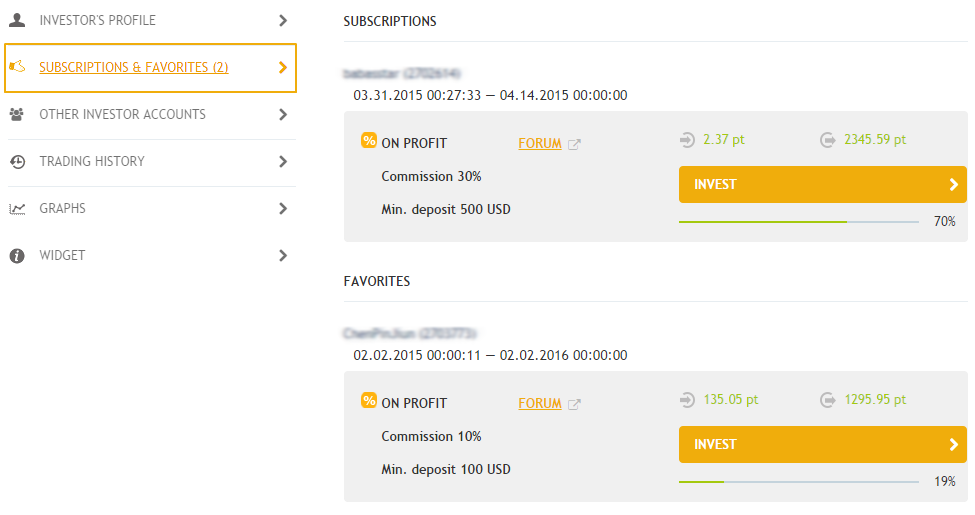Image resolution: width=975 pixels, height=515 pixels.
Task: Click the Widget info icon
Action: [x=17, y=256]
